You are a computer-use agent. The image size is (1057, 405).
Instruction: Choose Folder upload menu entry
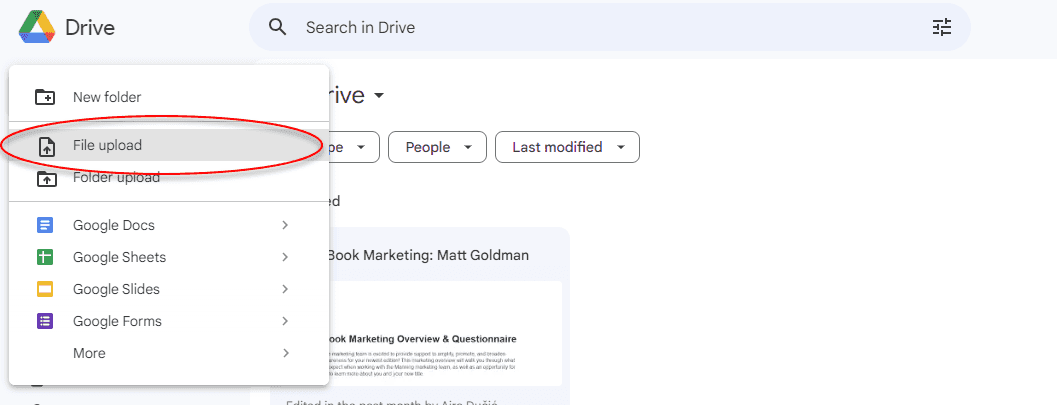tap(116, 178)
